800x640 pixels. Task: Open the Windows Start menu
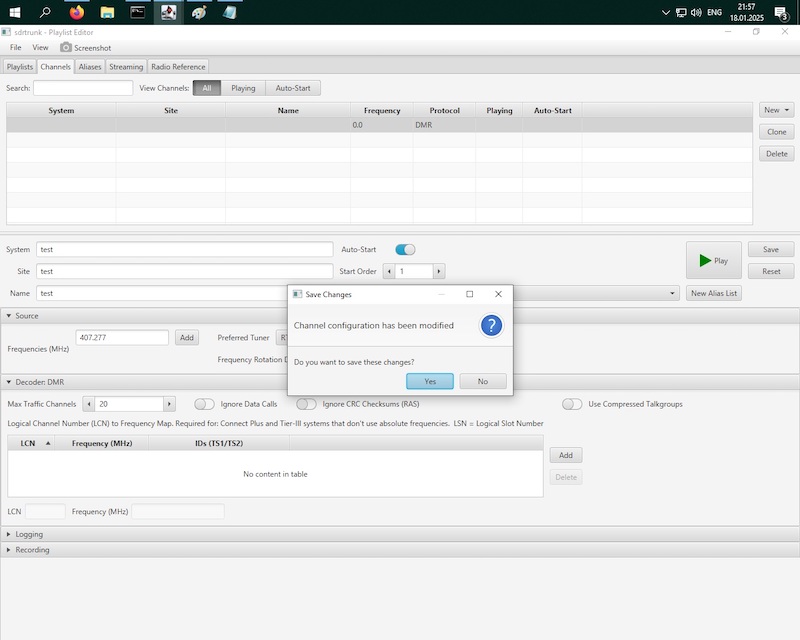click(15, 12)
